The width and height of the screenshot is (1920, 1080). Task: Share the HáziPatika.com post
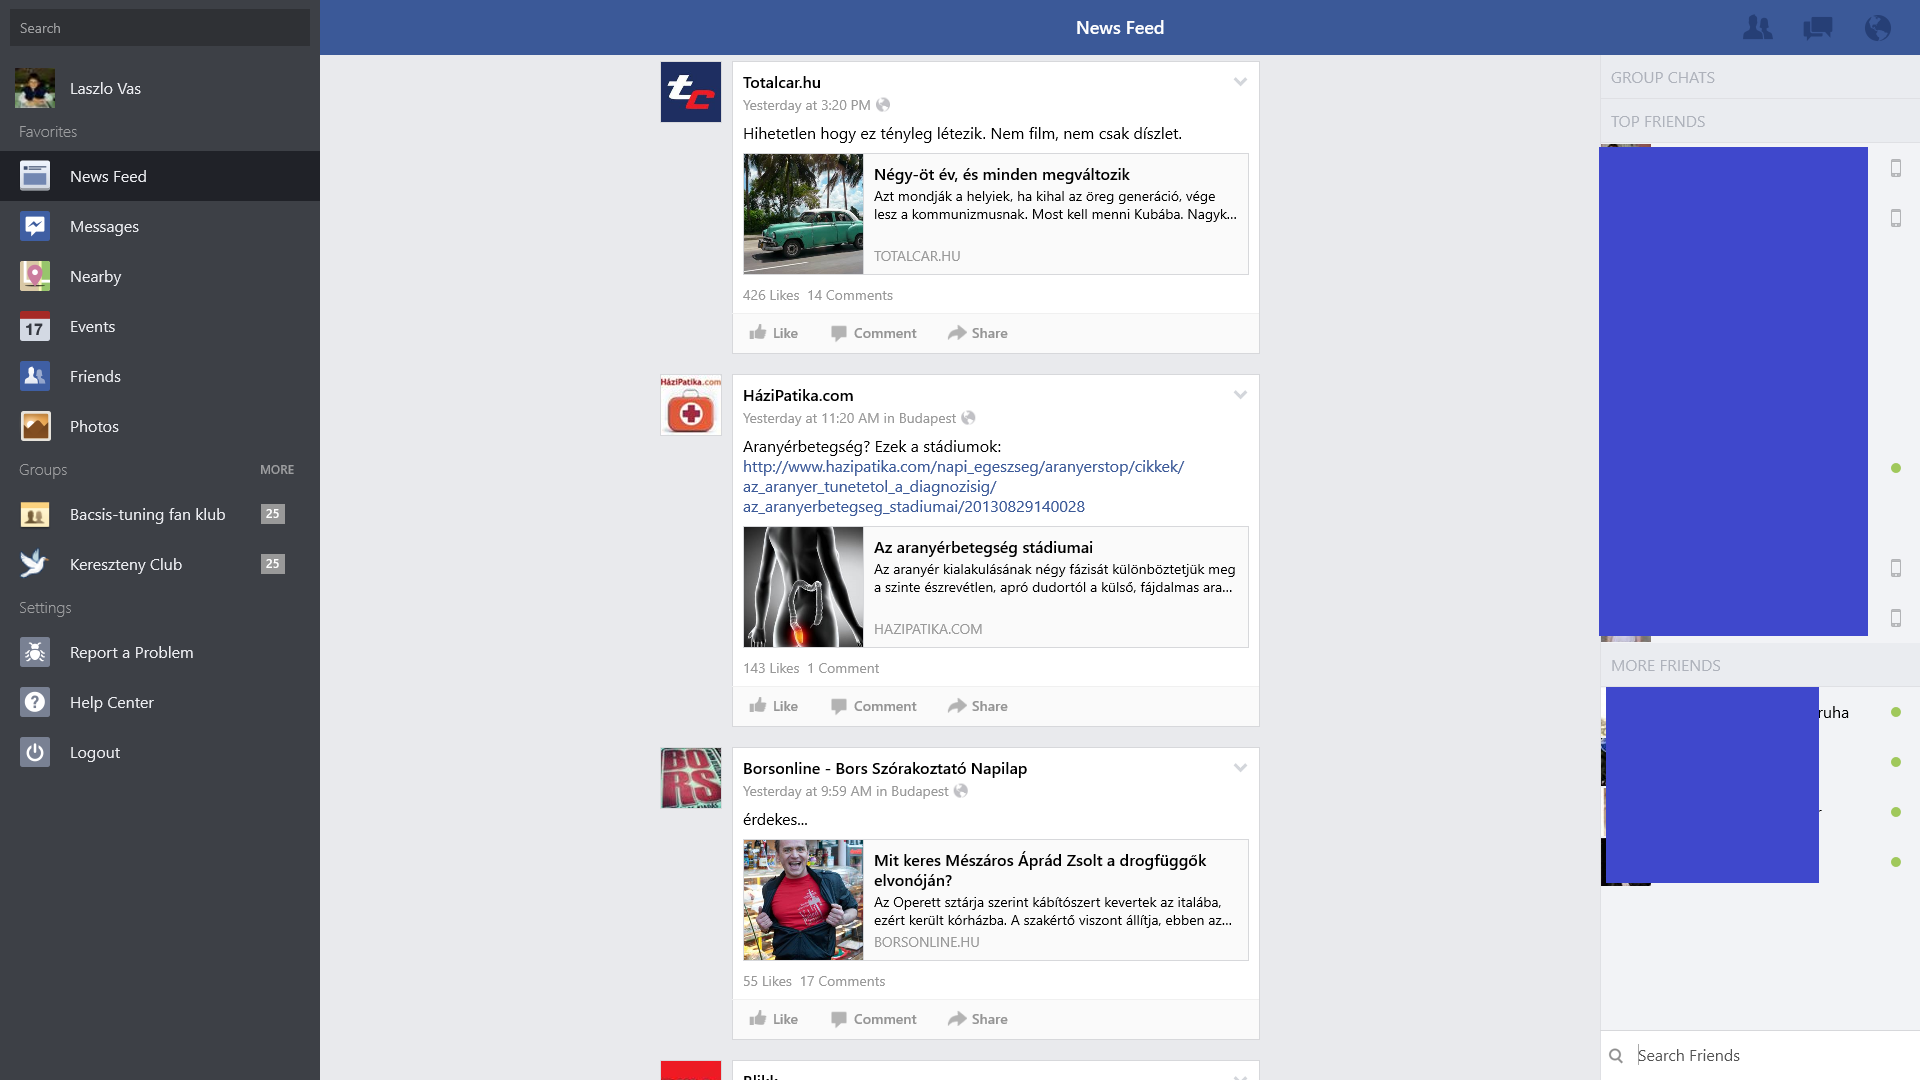pos(978,706)
